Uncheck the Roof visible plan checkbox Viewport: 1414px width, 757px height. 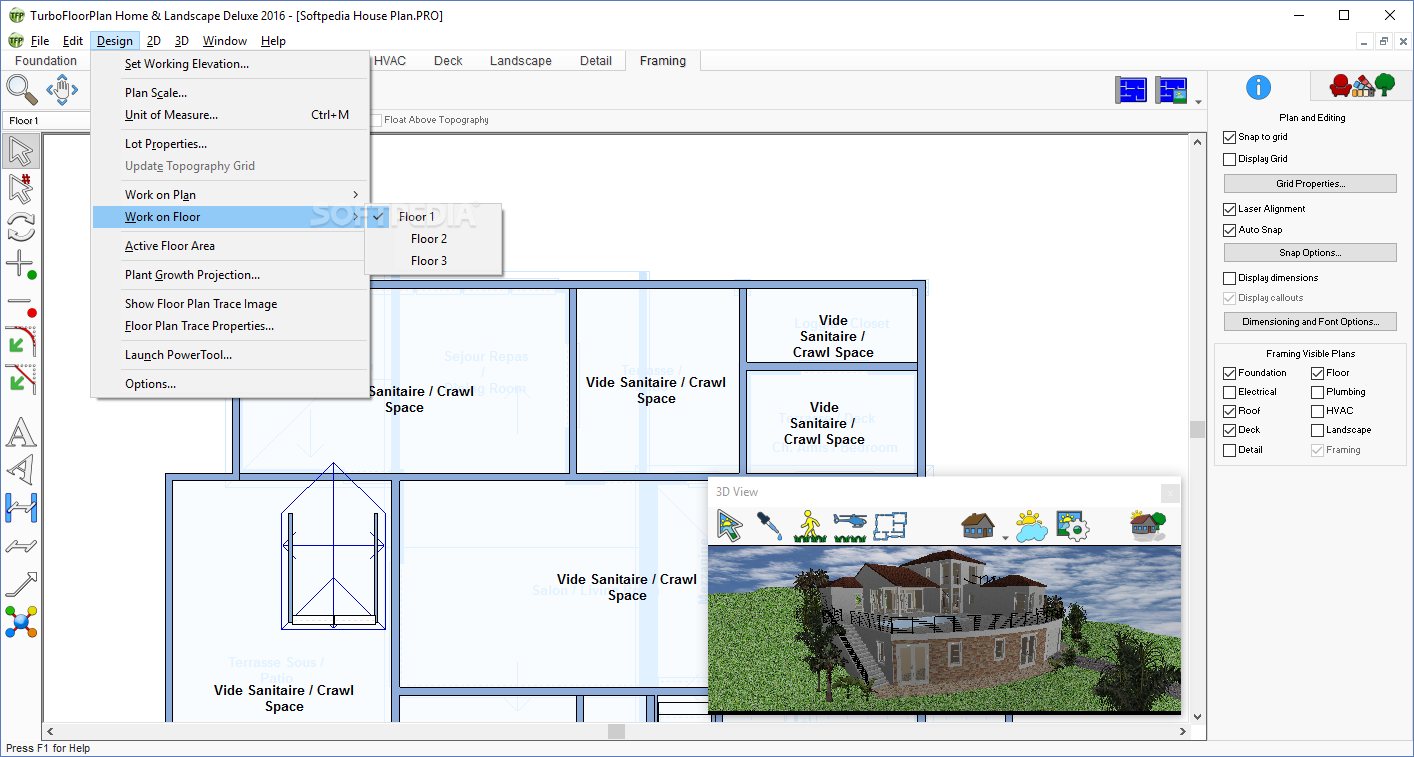pyautogui.click(x=1230, y=411)
